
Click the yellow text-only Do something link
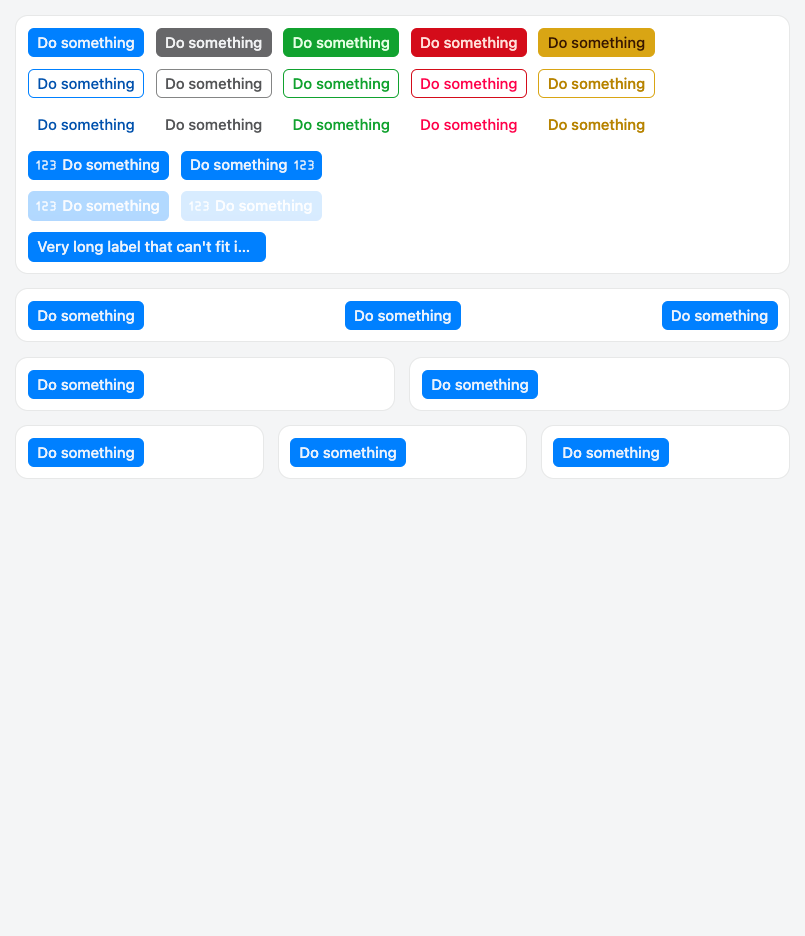point(596,125)
